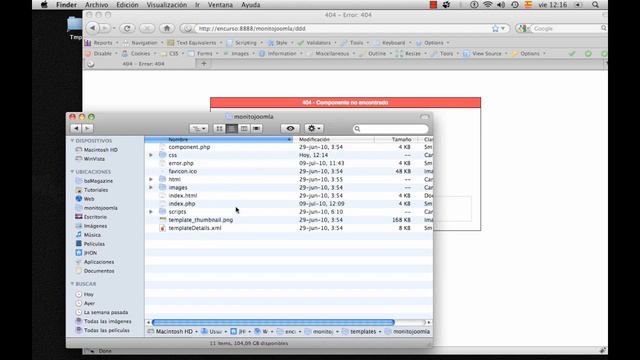Open the Cookies dropdown in web toolbar
This screenshot has width=640, height=360.
(139, 53)
